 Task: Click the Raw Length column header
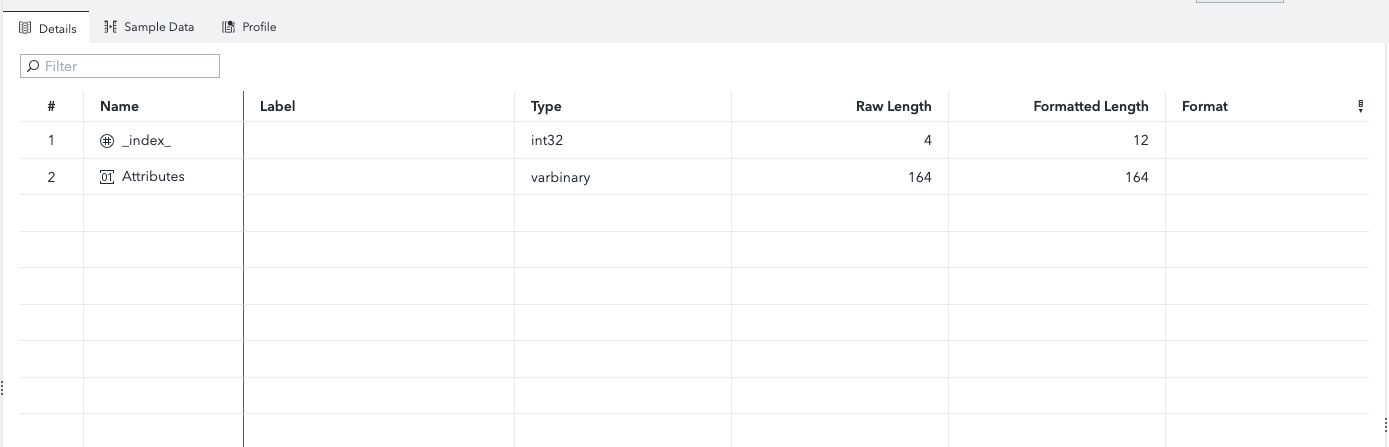point(893,106)
